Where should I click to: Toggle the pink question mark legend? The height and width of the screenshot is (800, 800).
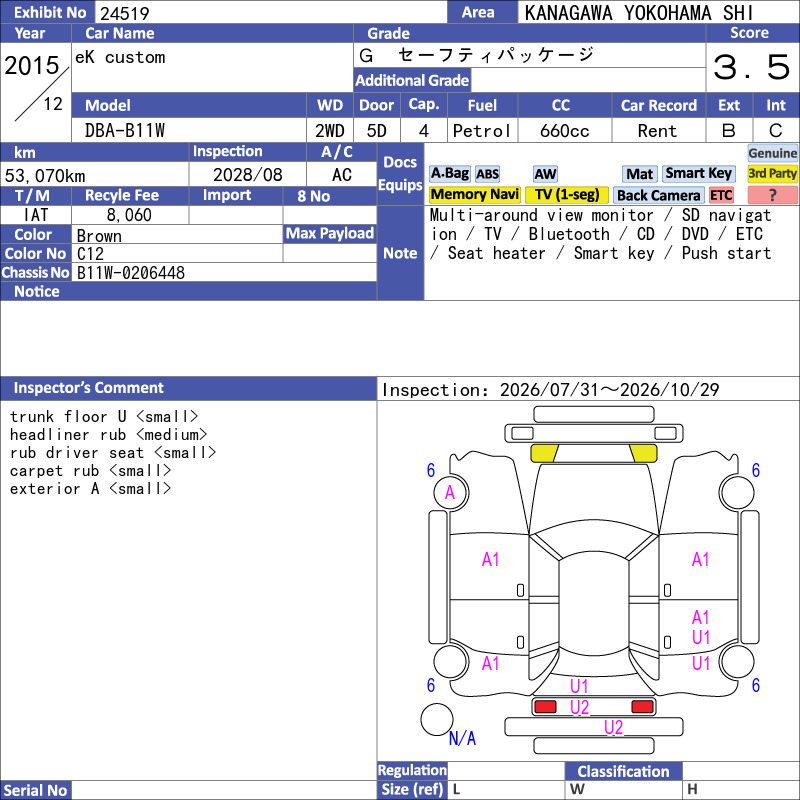click(x=772, y=195)
